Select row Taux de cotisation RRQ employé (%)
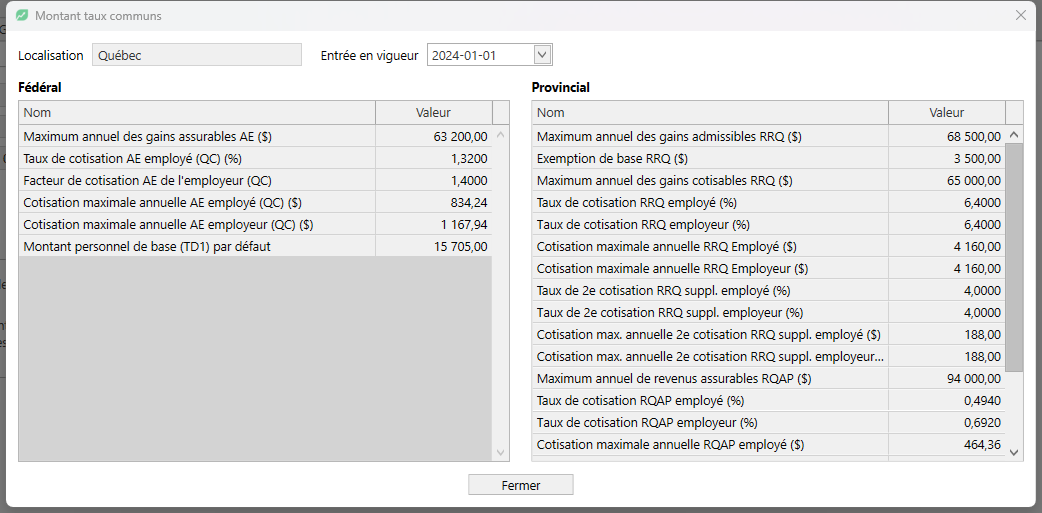Image resolution: width=1042 pixels, height=513 pixels. pos(769,202)
